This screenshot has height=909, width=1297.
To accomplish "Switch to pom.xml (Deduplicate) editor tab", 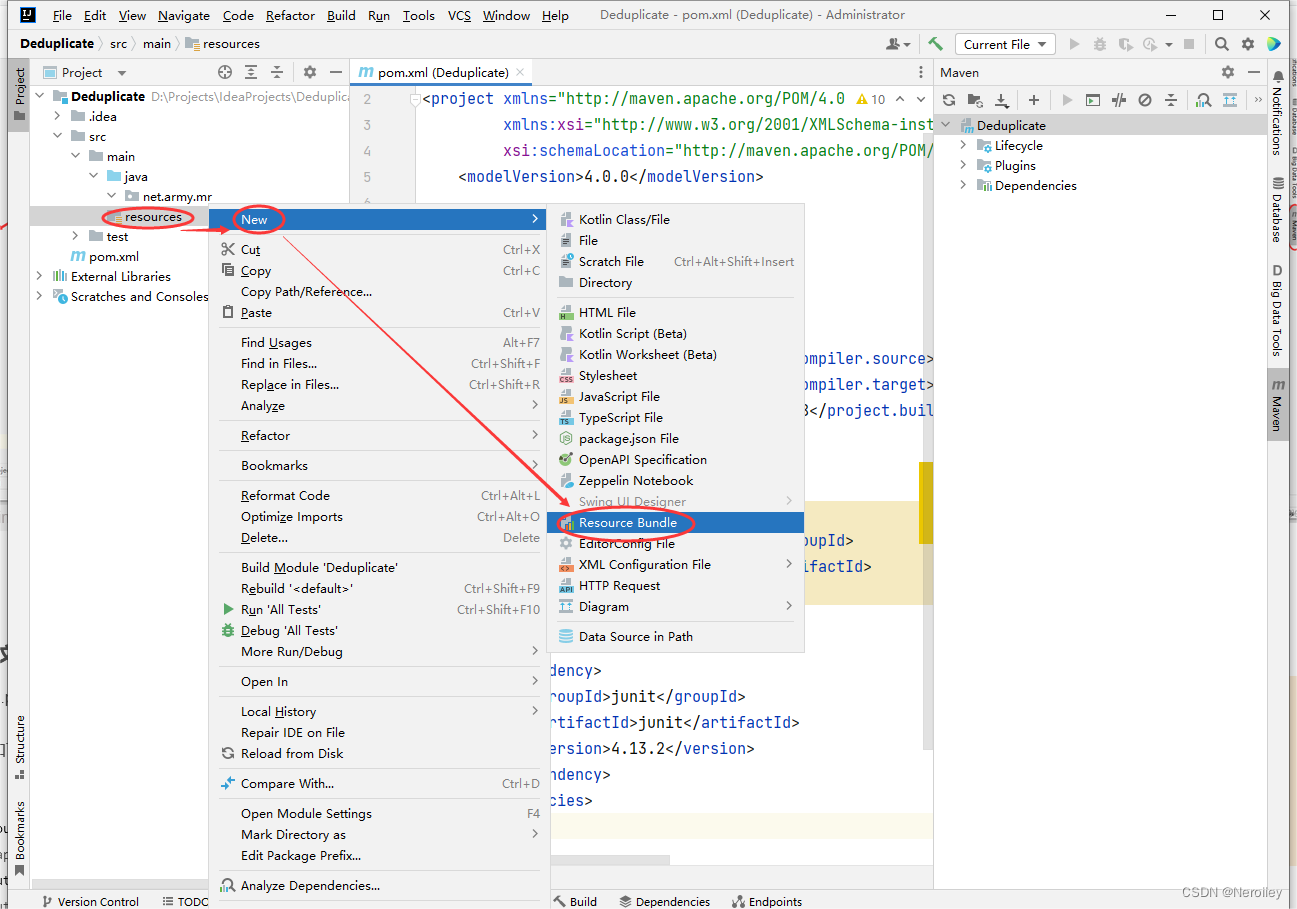I will (x=441, y=72).
